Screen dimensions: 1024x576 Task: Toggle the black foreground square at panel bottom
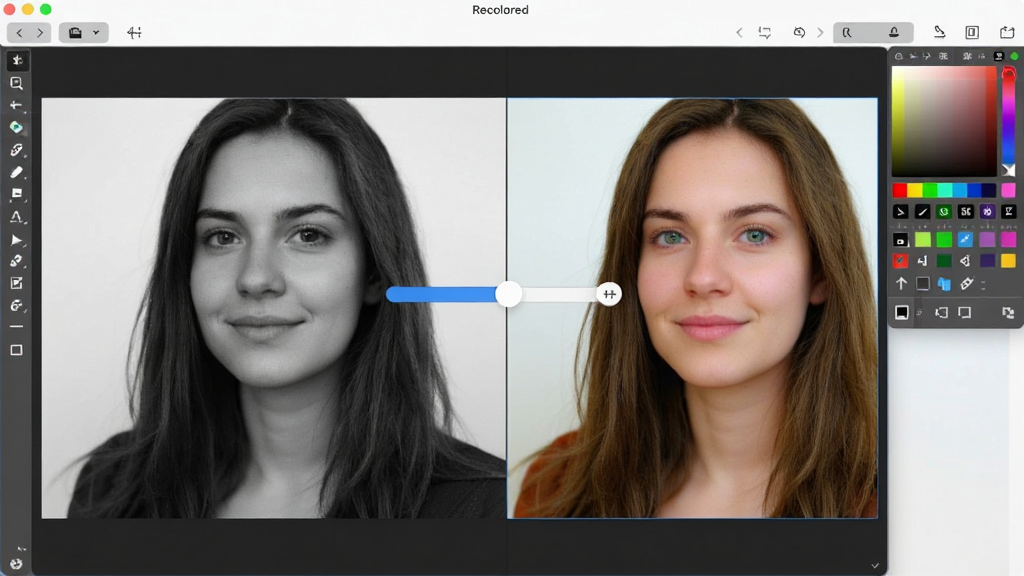pos(901,313)
